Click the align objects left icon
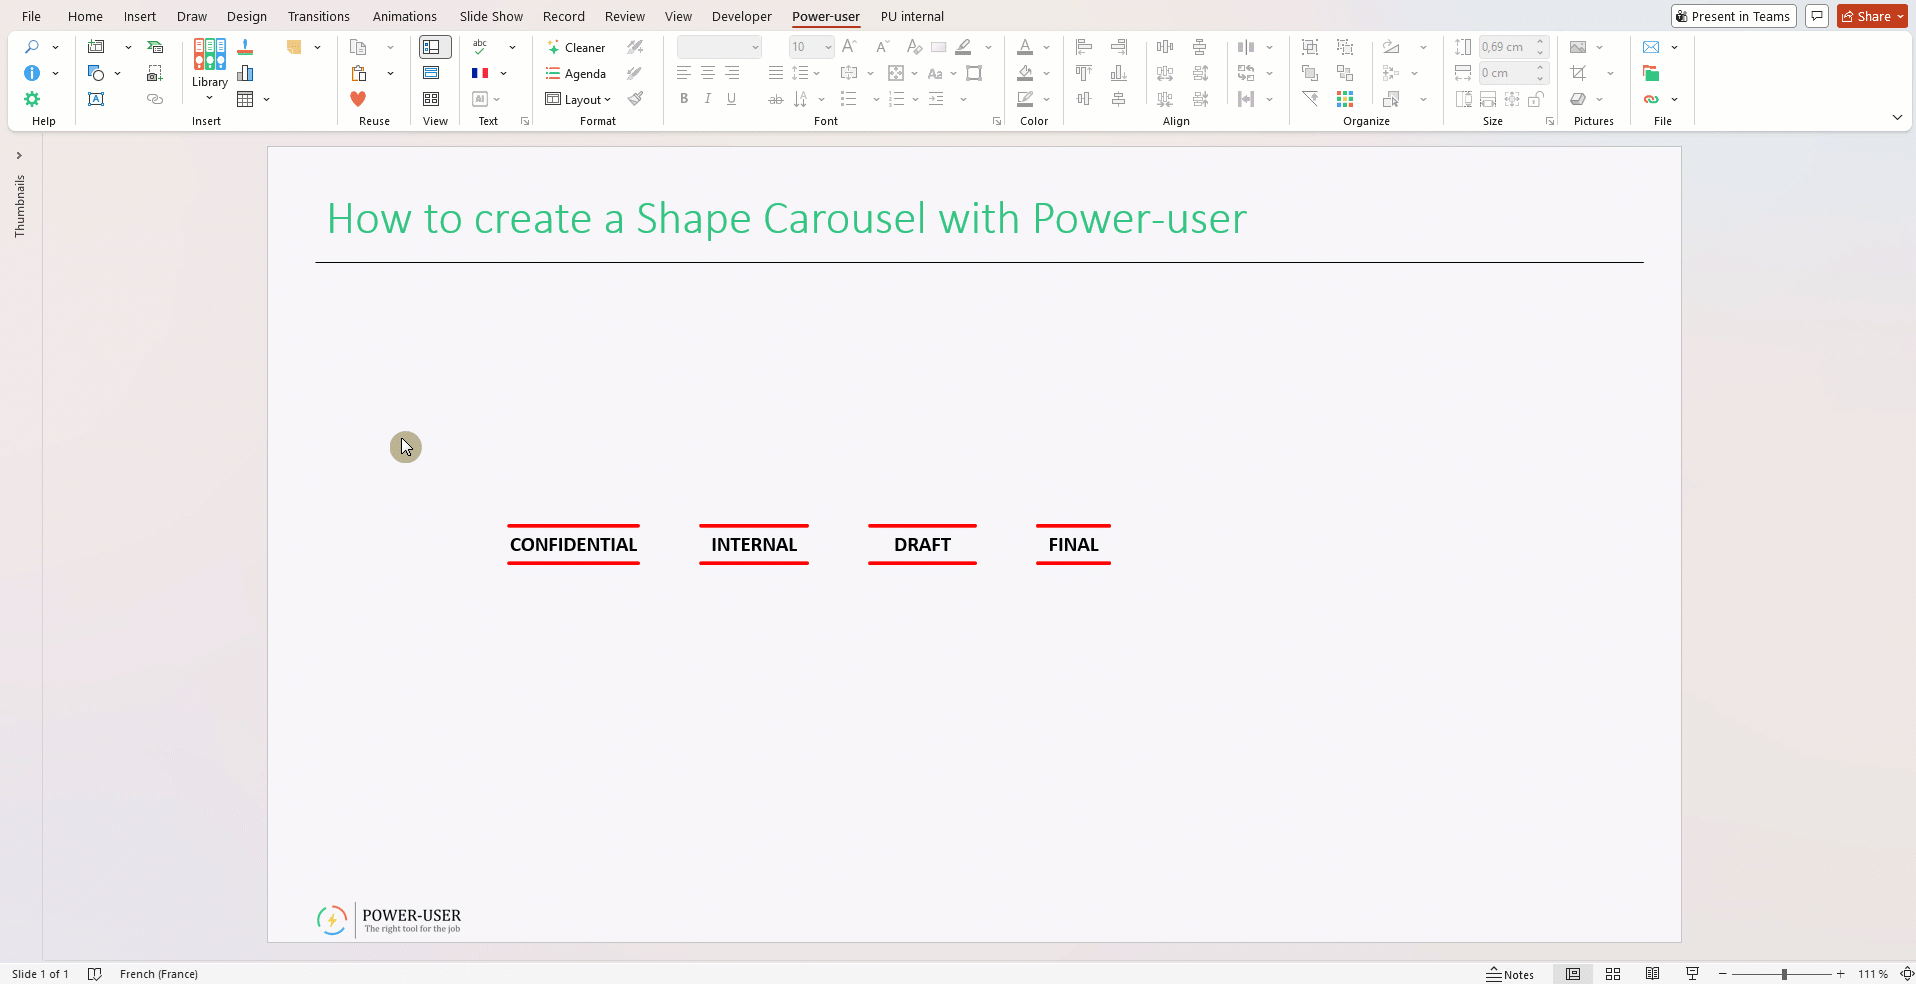 coord(1084,47)
